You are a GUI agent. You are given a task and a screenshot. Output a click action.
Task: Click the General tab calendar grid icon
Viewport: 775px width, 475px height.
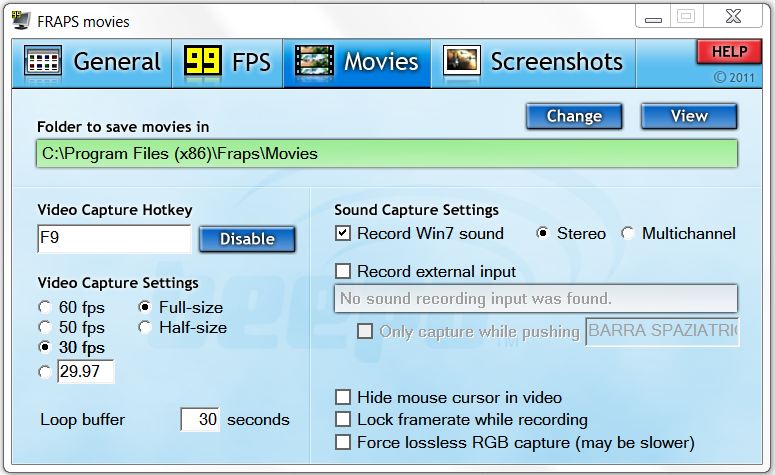tap(43, 62)
